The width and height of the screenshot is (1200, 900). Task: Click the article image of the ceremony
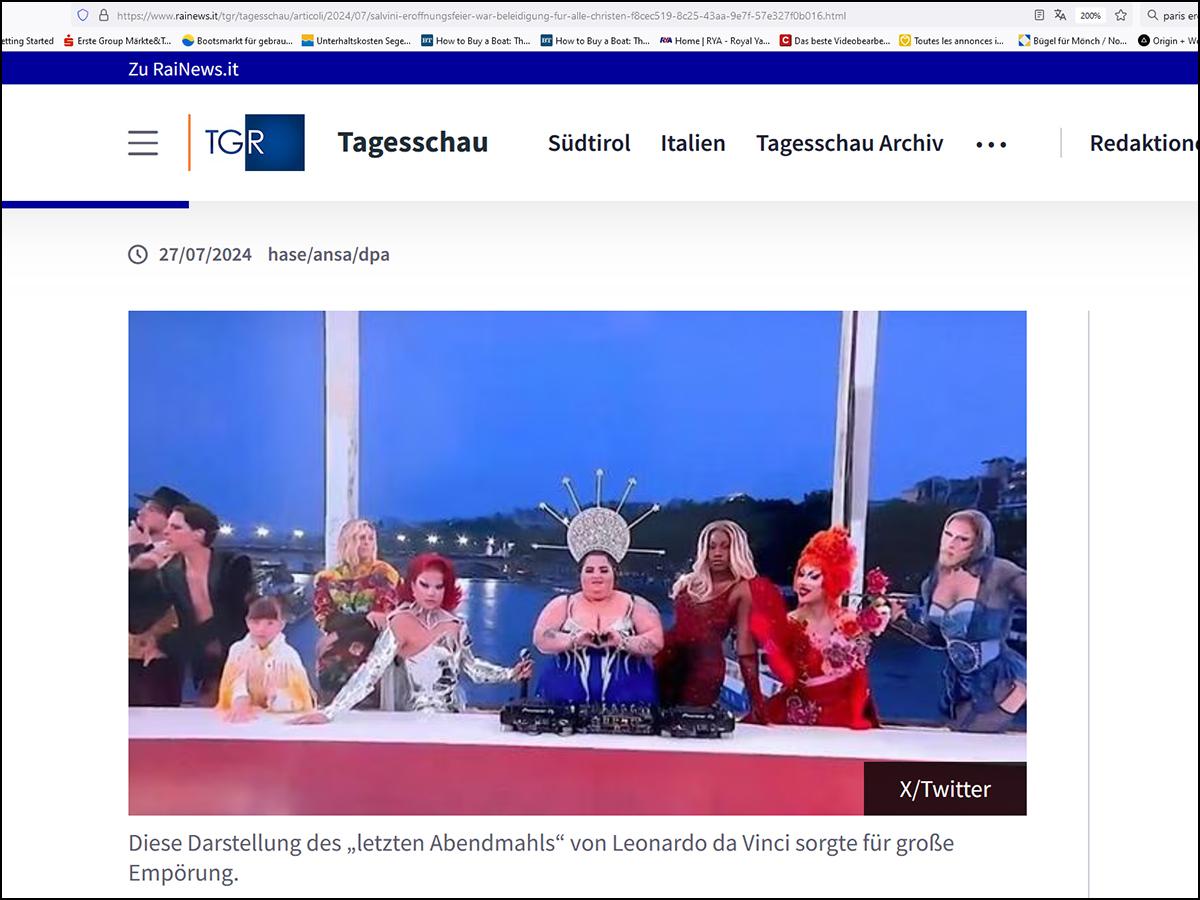click(x=577, y=562)
